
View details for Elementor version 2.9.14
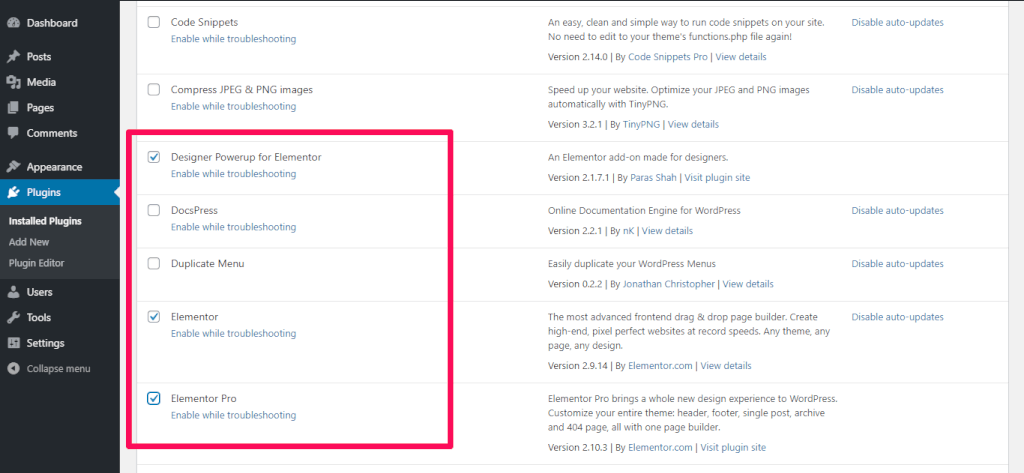pos(726,366)
